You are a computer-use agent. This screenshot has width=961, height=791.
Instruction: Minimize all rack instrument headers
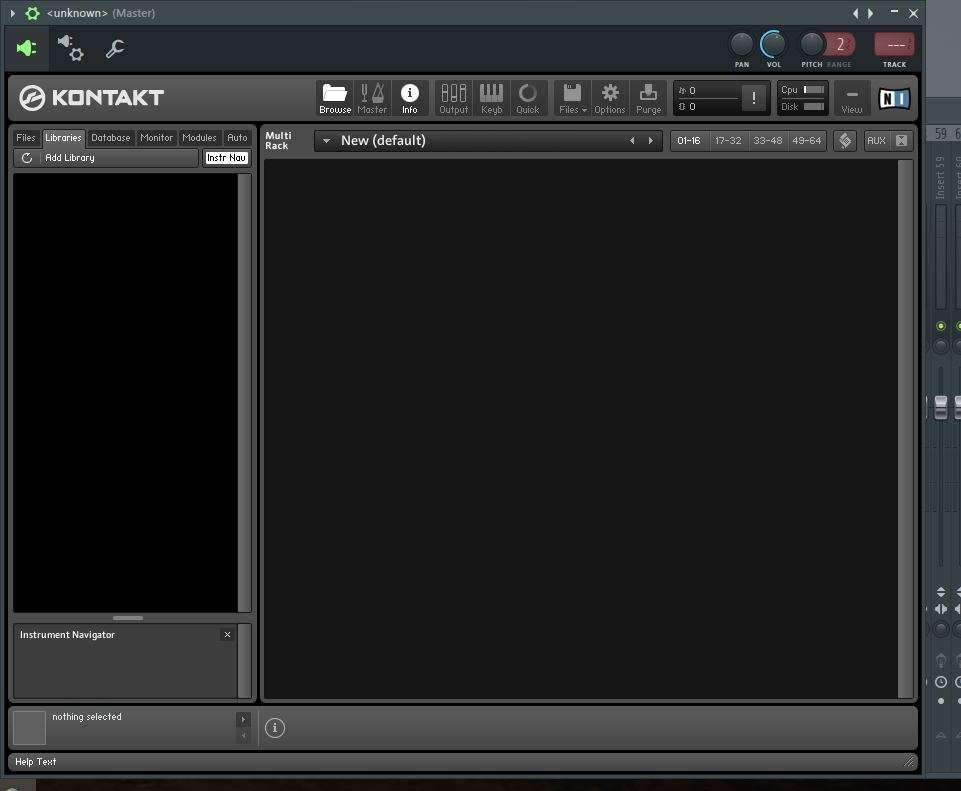click(x=901, y=140)
